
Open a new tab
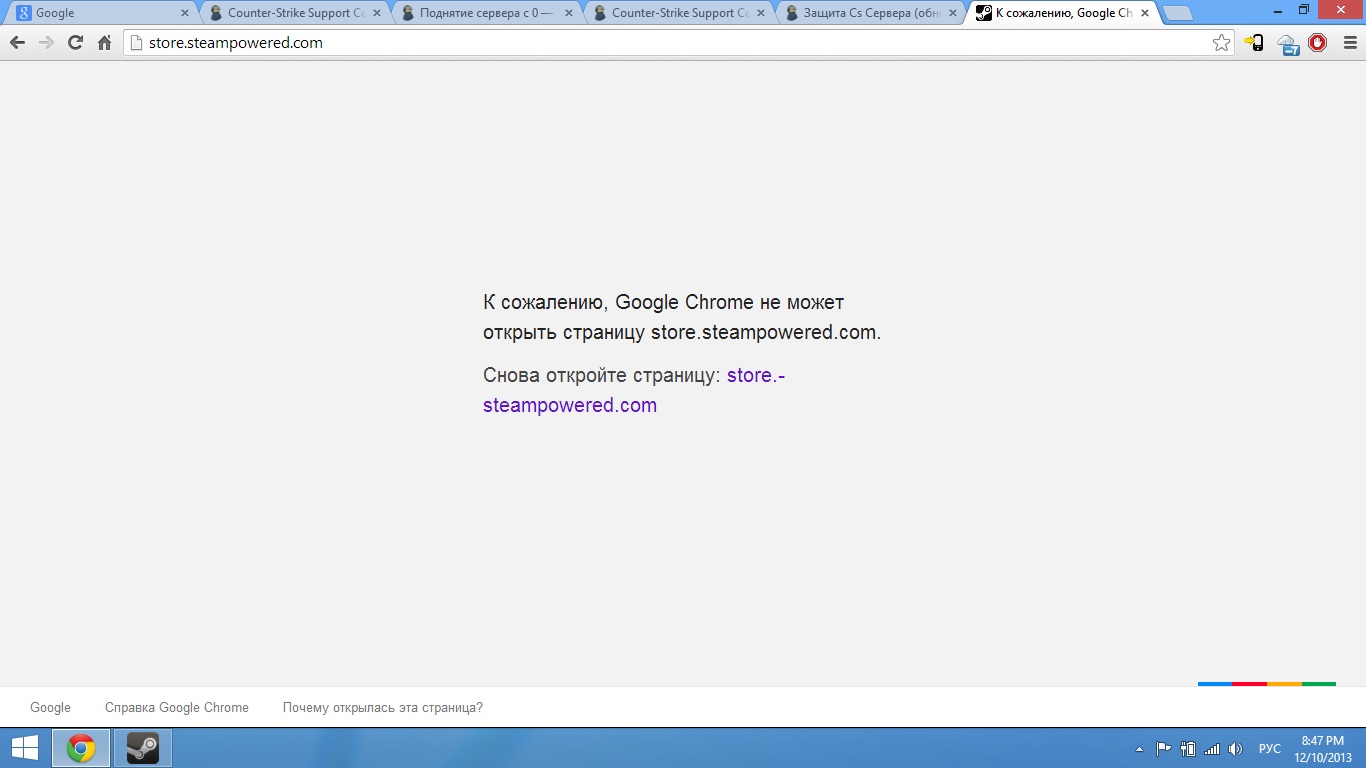(x=1178, y=14)
